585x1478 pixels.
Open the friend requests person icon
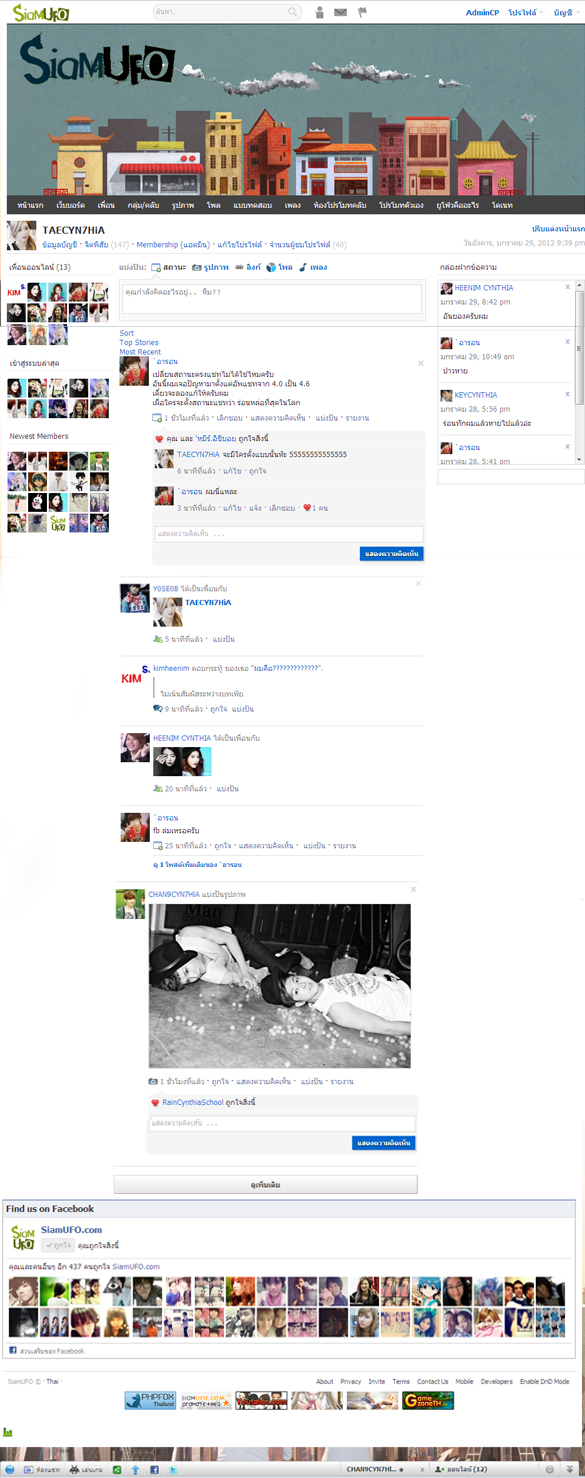pos(320,12)
